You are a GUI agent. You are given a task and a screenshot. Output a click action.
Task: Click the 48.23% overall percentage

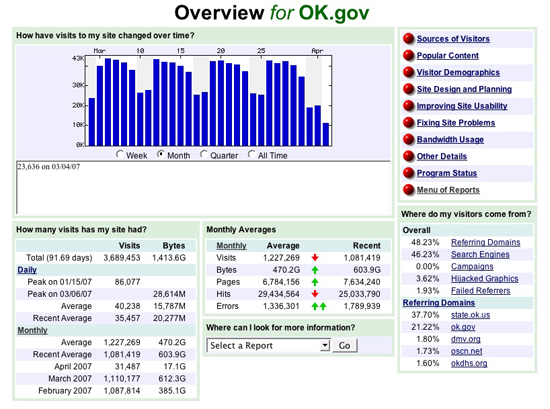(x=425, y=242)
